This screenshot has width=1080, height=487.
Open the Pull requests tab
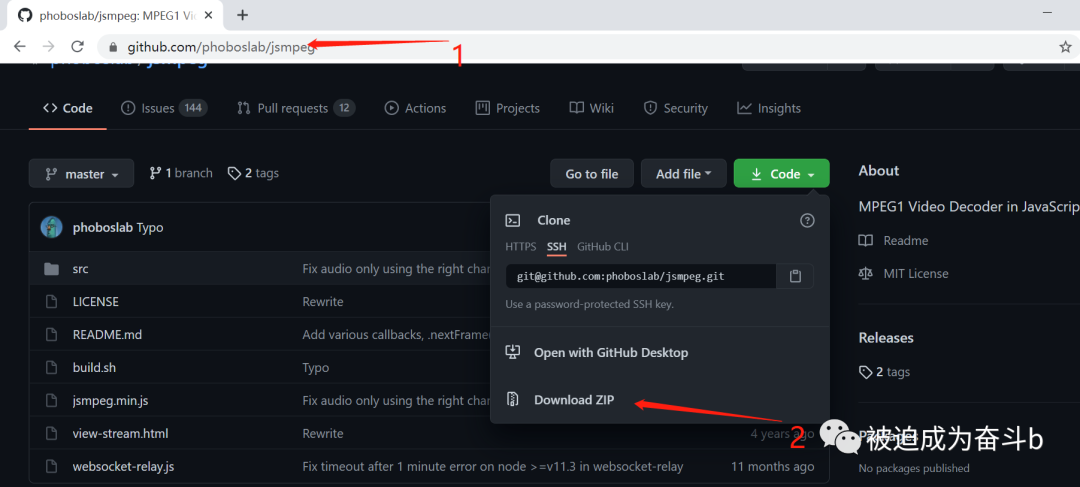pyautogui.click(x=295, y=108)
